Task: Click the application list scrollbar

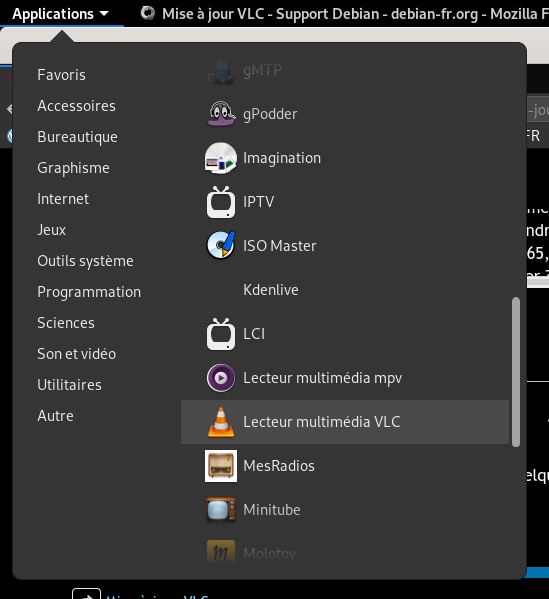Action: (x=516, y=372)
